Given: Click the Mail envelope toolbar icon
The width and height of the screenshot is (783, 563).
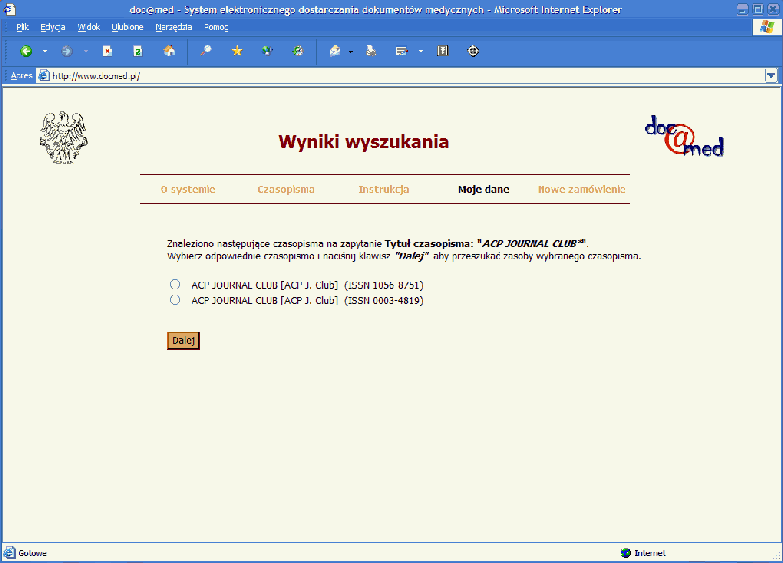Looking at the screenshot, I should point(333,50).
